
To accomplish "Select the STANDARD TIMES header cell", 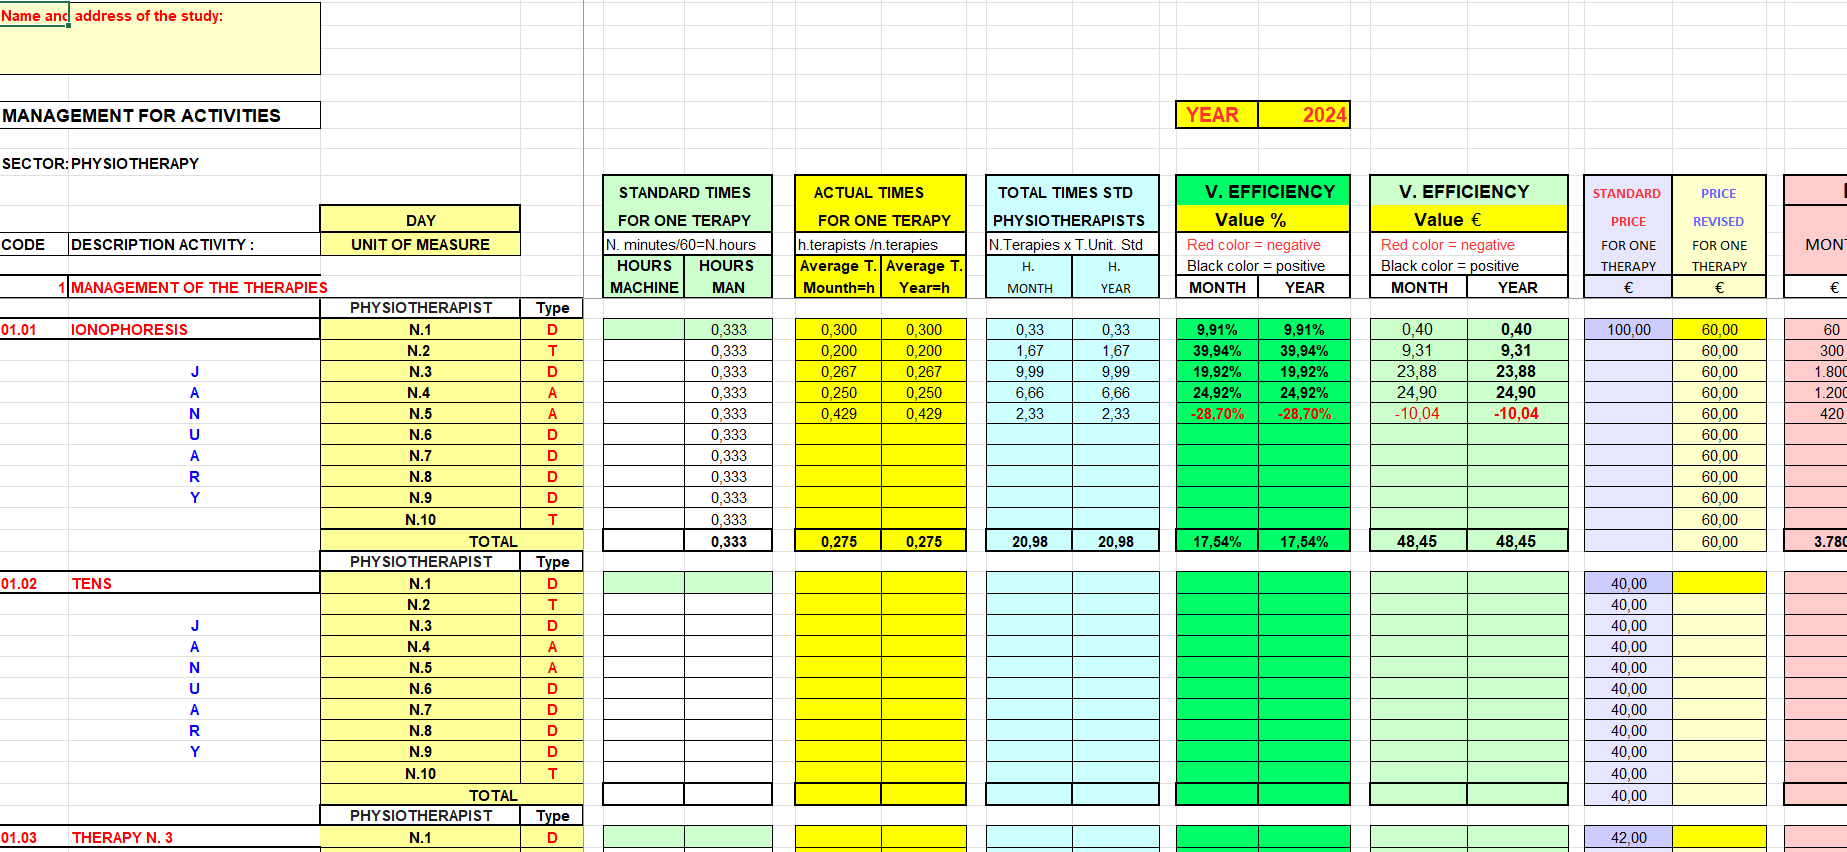I will 687,205.
